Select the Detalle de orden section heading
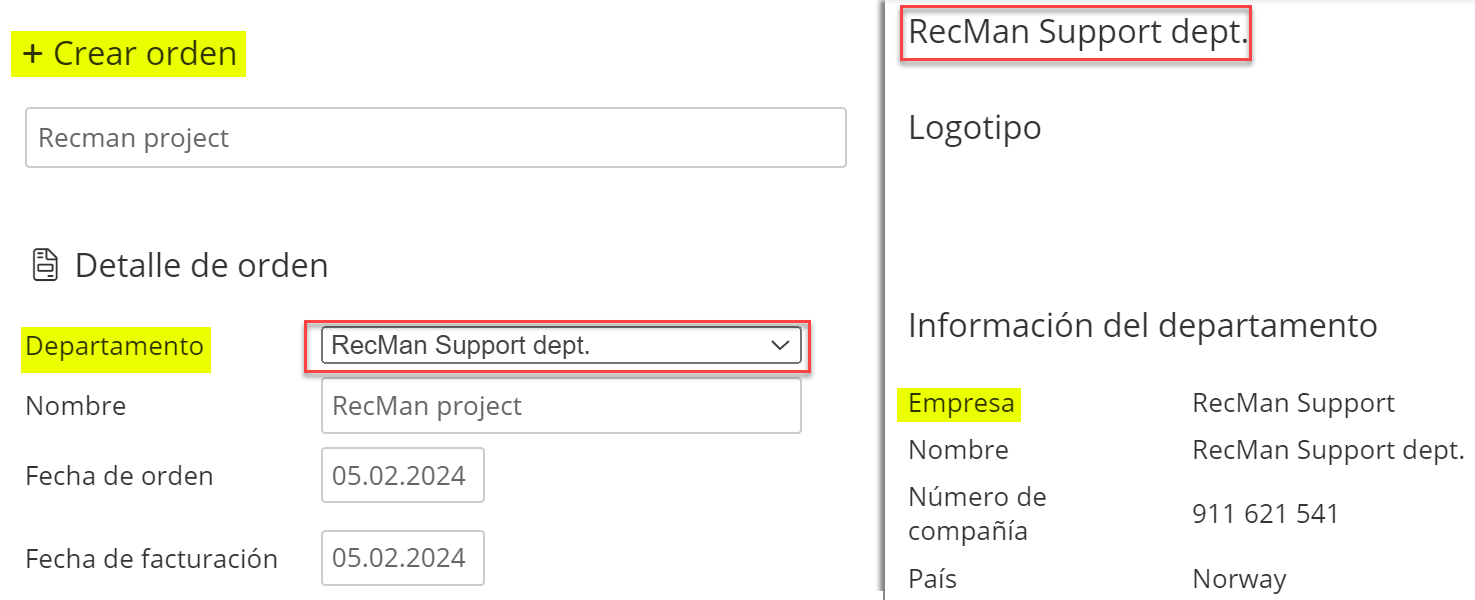Viewport: 1475px width, 600px height. click(x=201, y=266)
